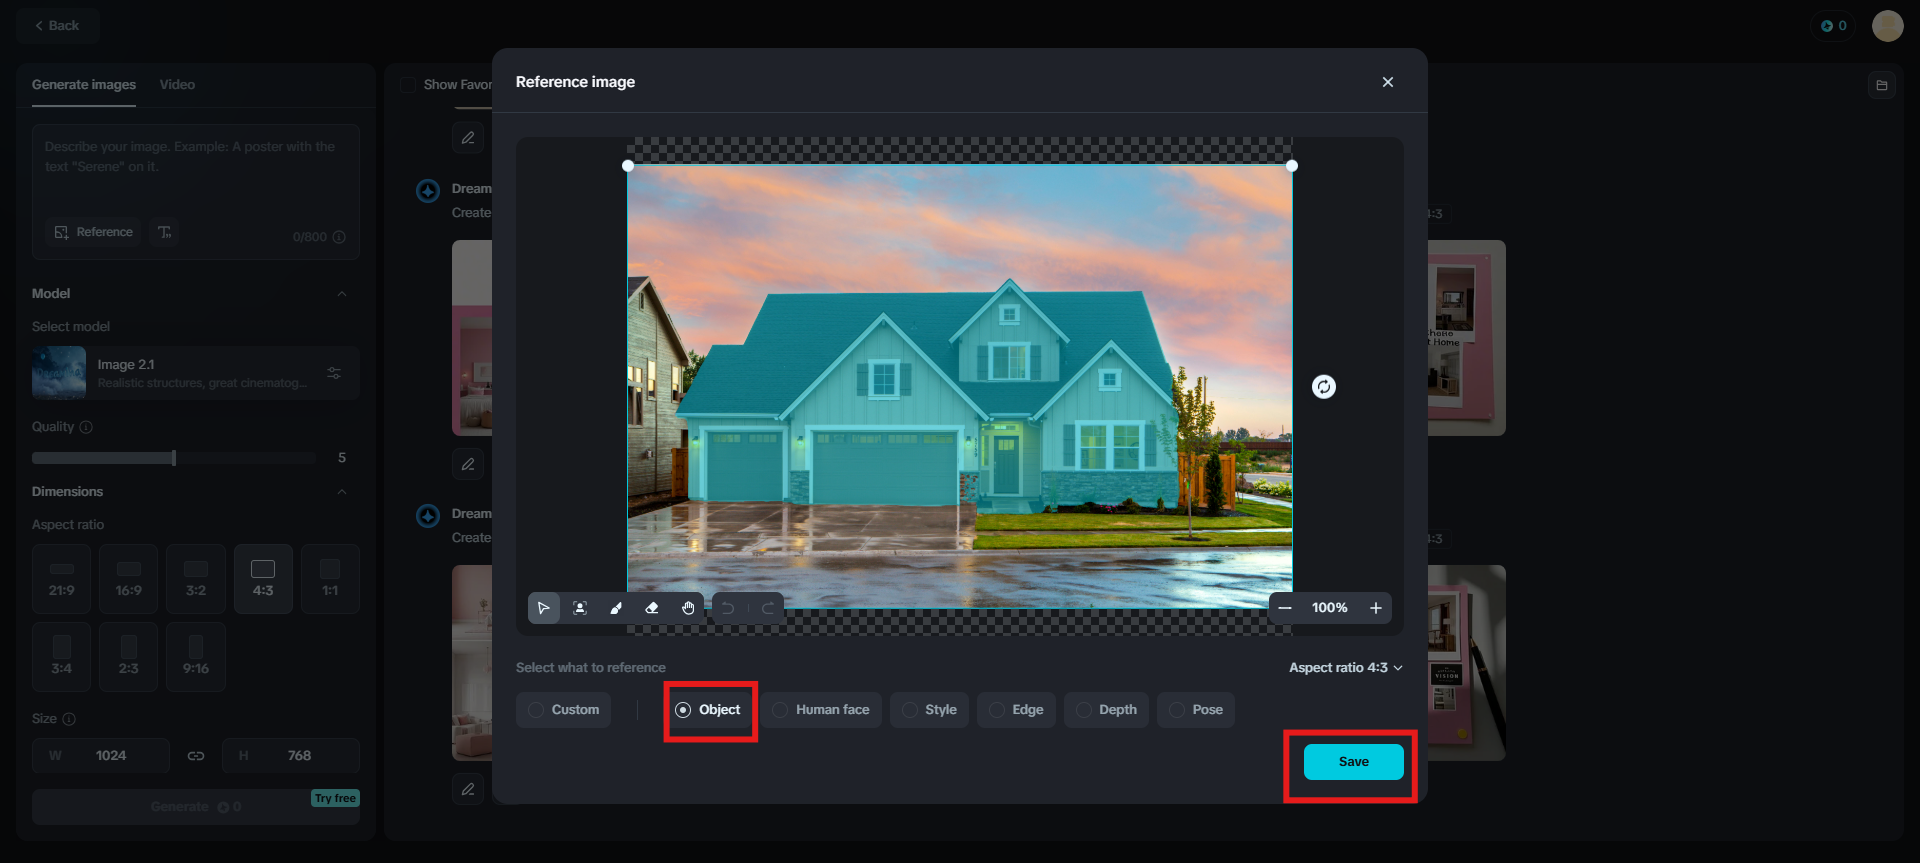The width and height of the screenshot is (1920, 863).
Task: Go Back using top-left button
Action: (x=57, y=26)
